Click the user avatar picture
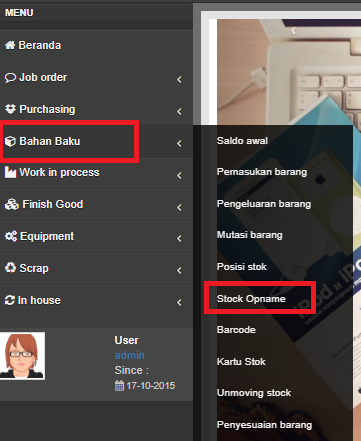Screen dimensions: 361x441 click(x=22, y=356)
